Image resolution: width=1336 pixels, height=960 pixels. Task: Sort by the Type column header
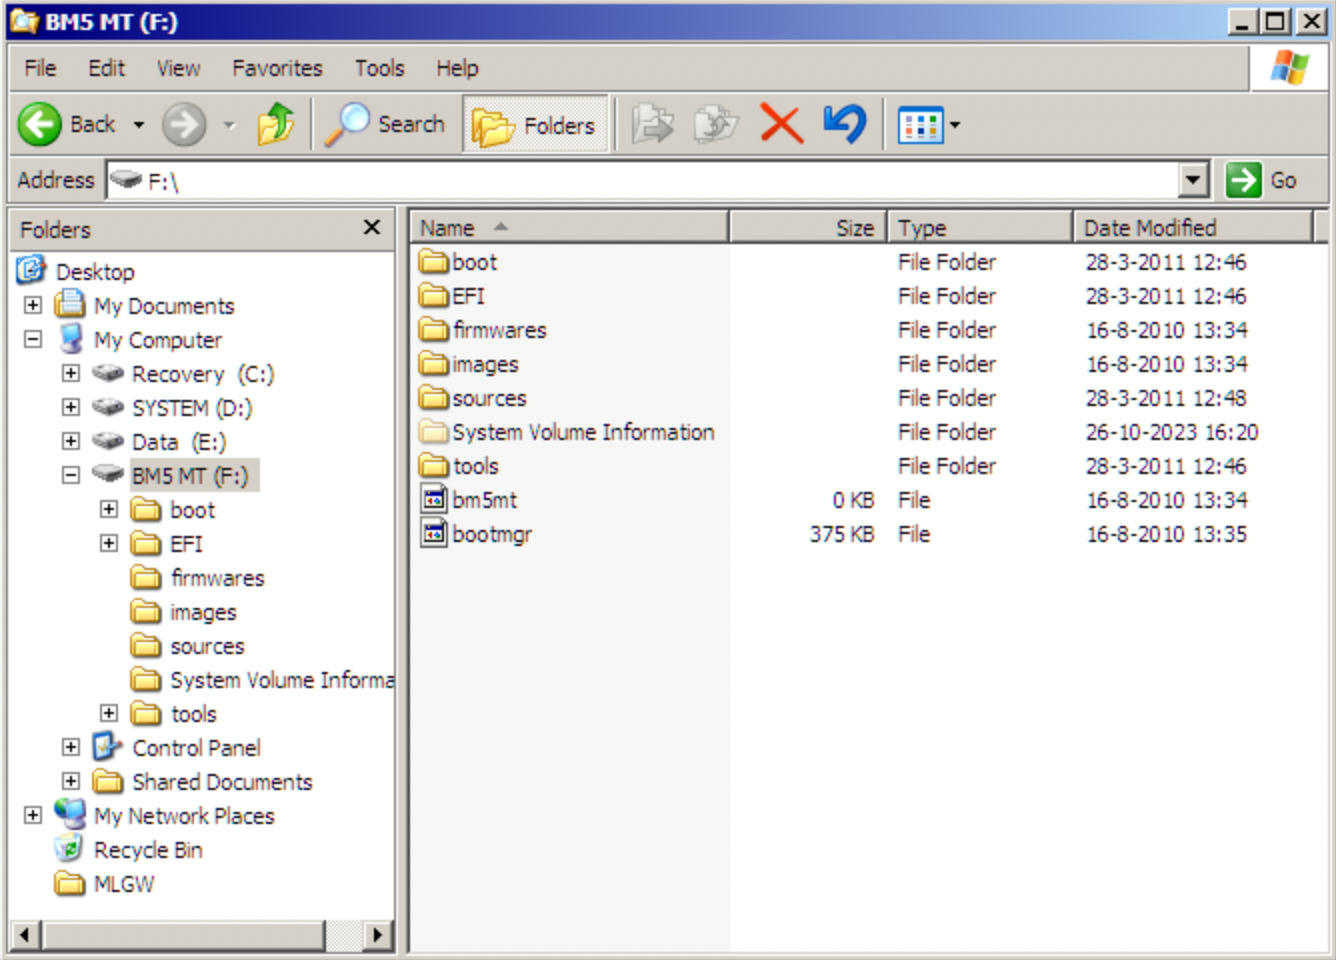980,228
